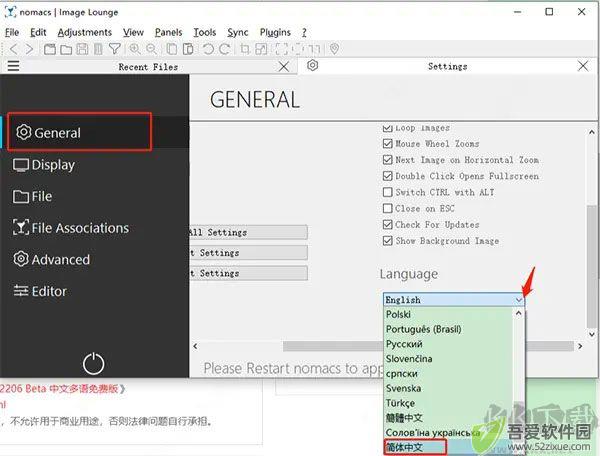
Task: Open the Language combo box showing English
Action: tap(453, 300)
